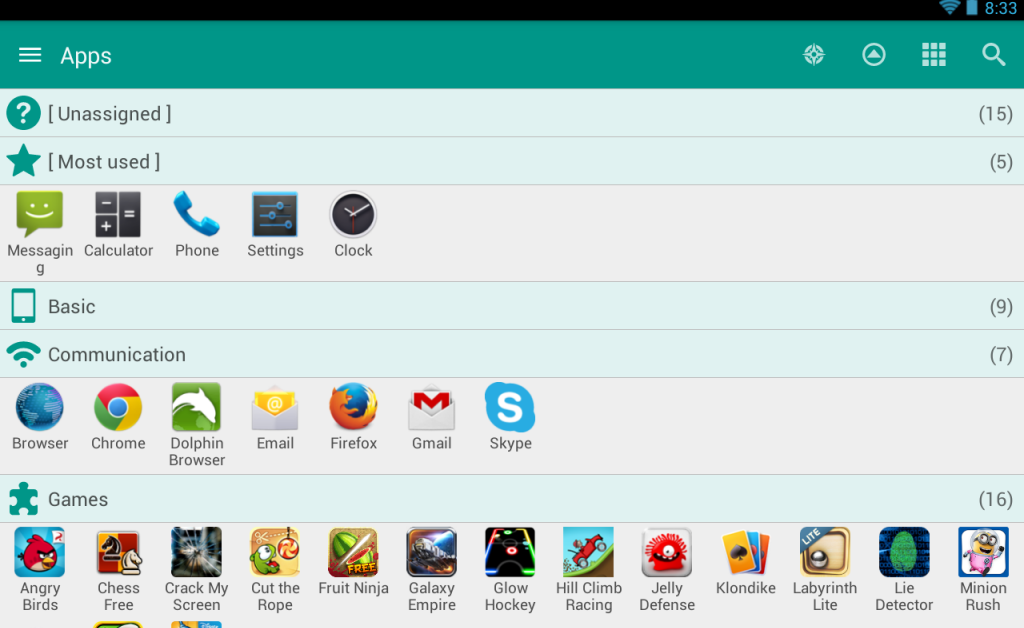Screen dimensions: 1024x628
Task: Open Chess Free
Action: click(x=118, y=570)
